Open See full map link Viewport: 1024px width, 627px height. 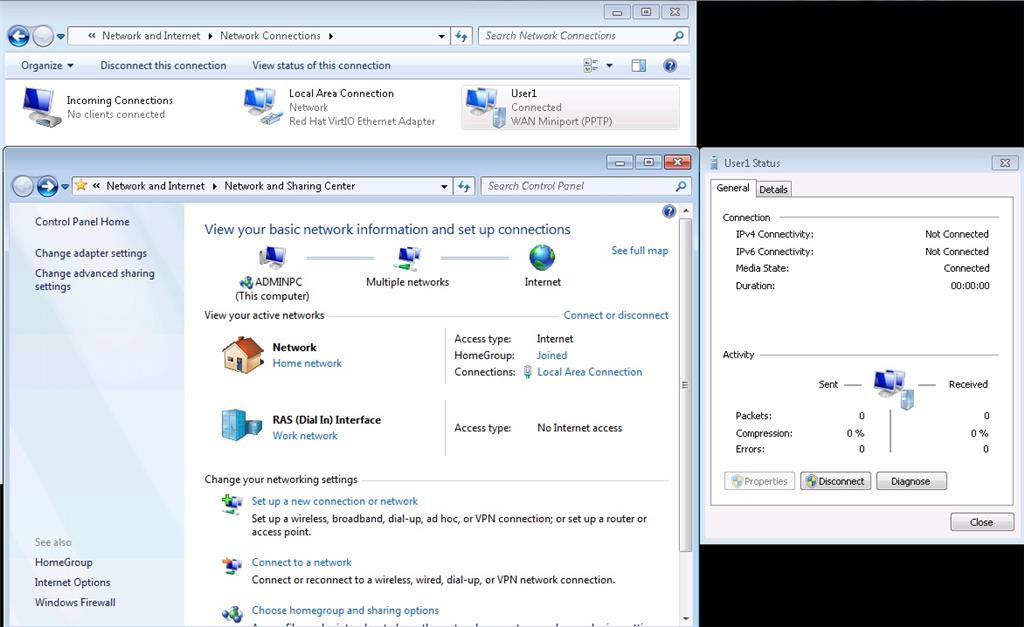point(639,250)
